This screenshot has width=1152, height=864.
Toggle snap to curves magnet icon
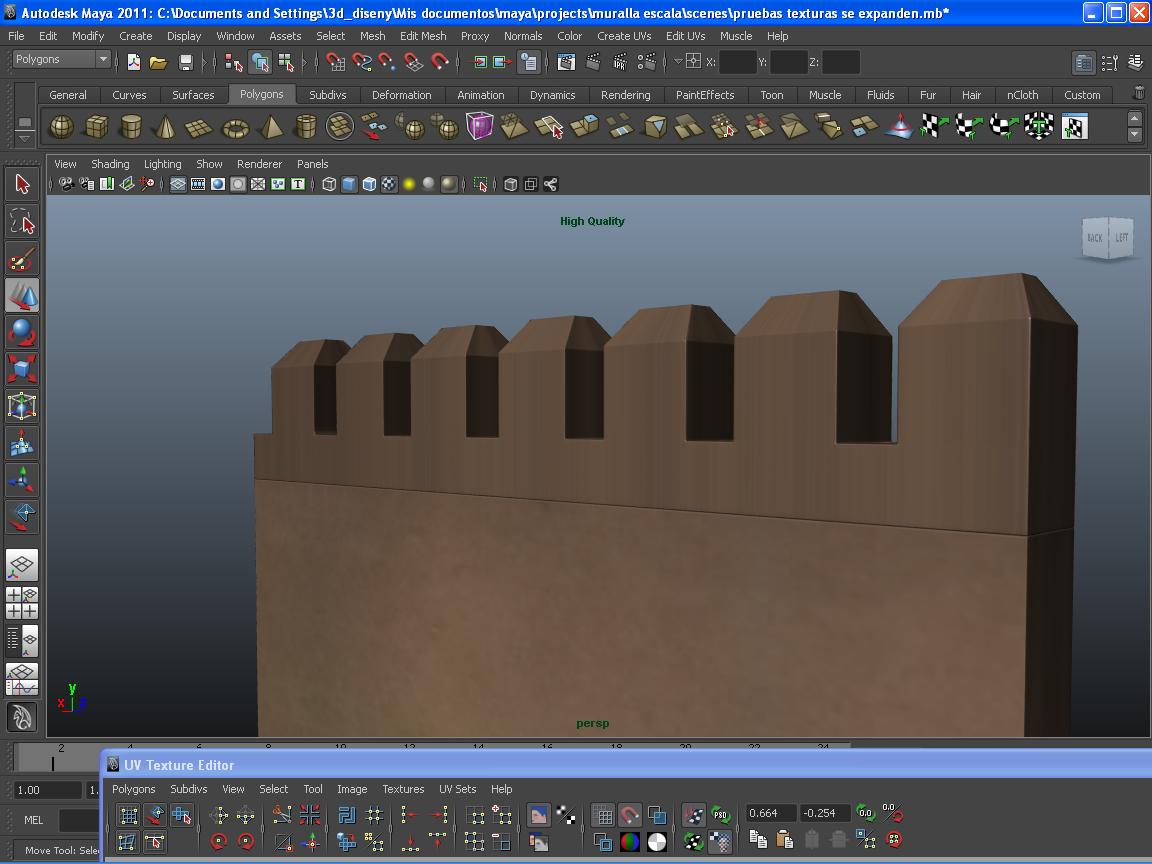pos(361,62)
